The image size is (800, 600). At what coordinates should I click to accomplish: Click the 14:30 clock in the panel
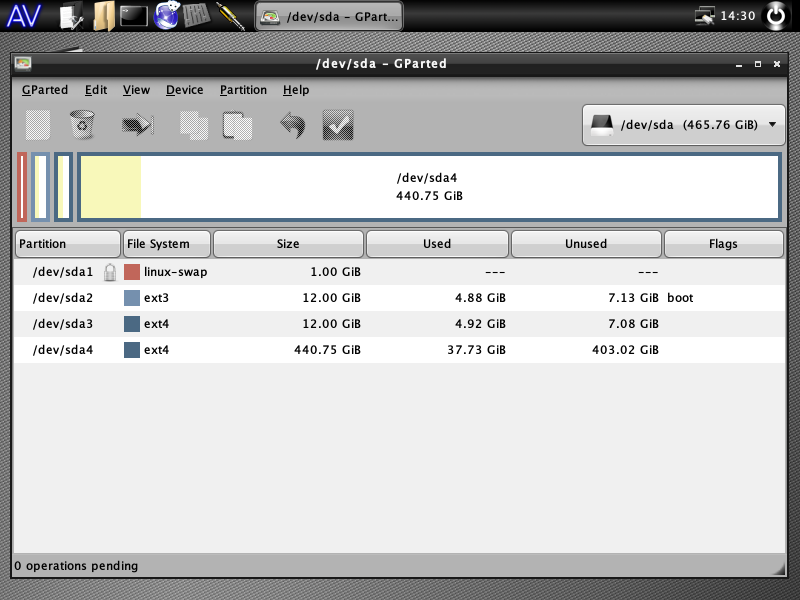(738, 16)
